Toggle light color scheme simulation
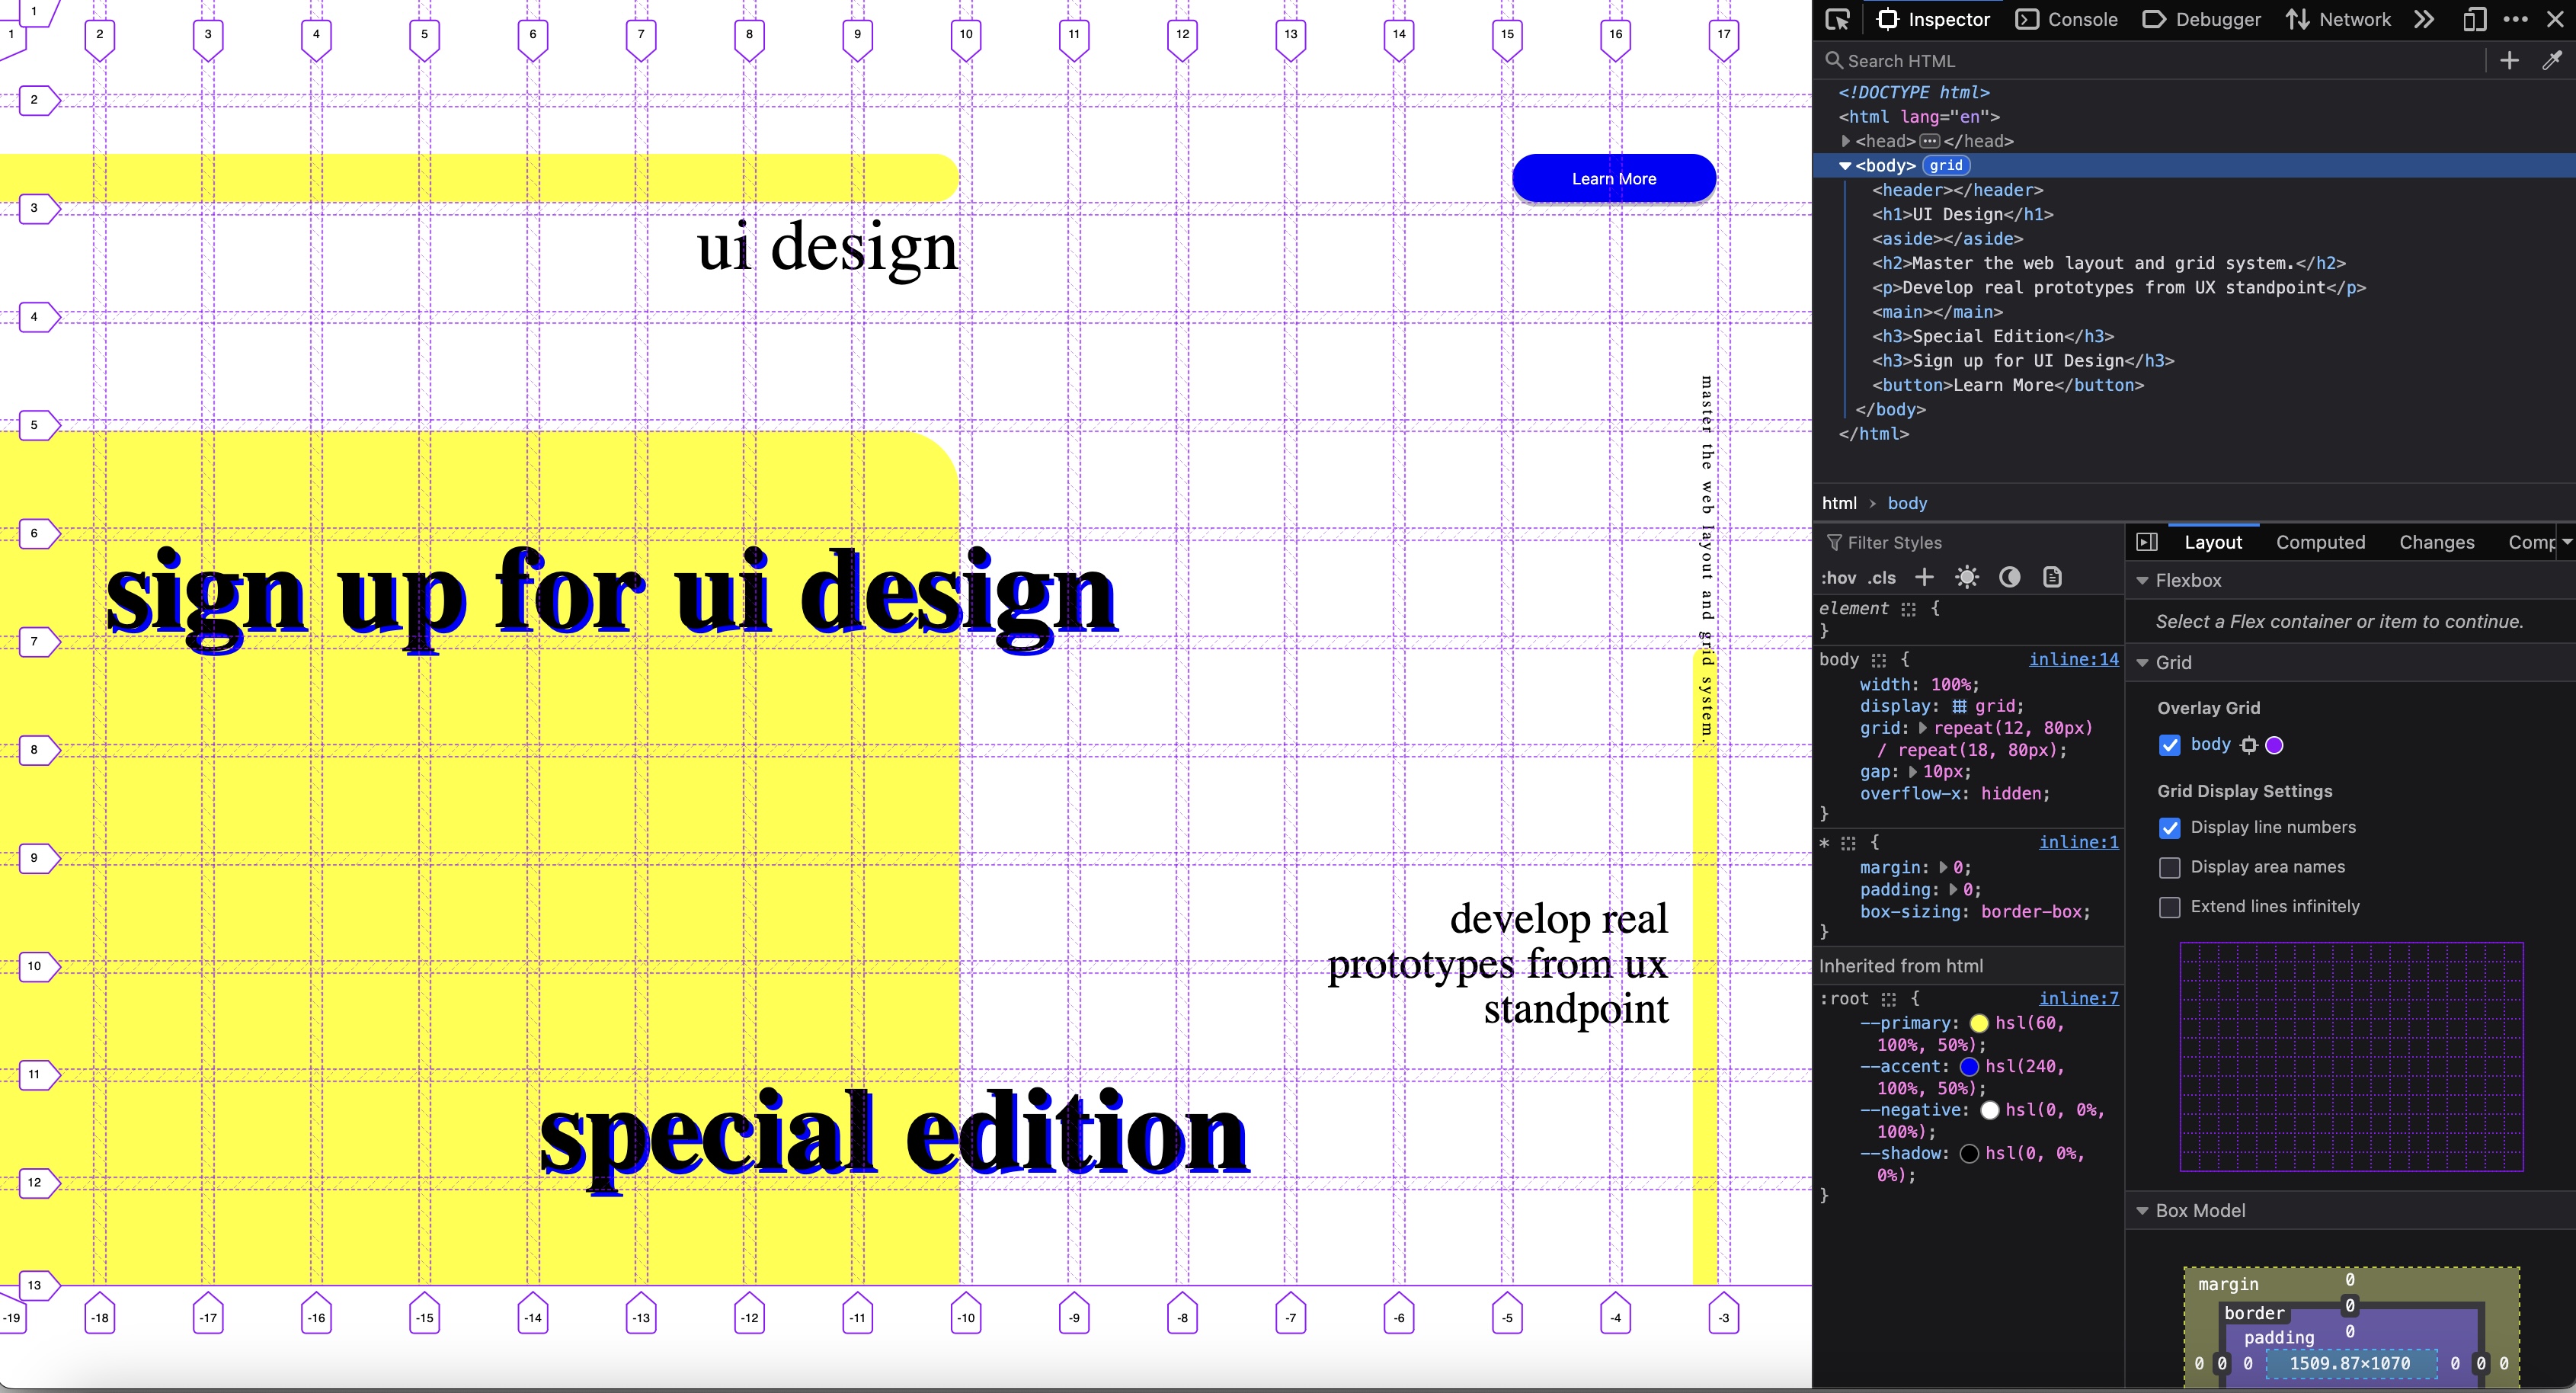The height and width of the screenshot is (1393, 2576). 1967,577
